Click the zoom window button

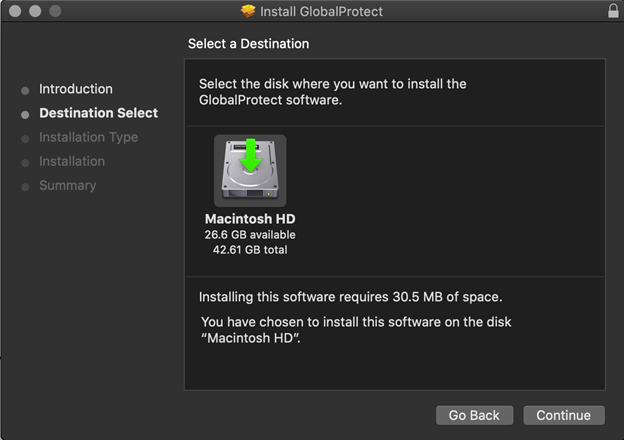coord(53,11)
